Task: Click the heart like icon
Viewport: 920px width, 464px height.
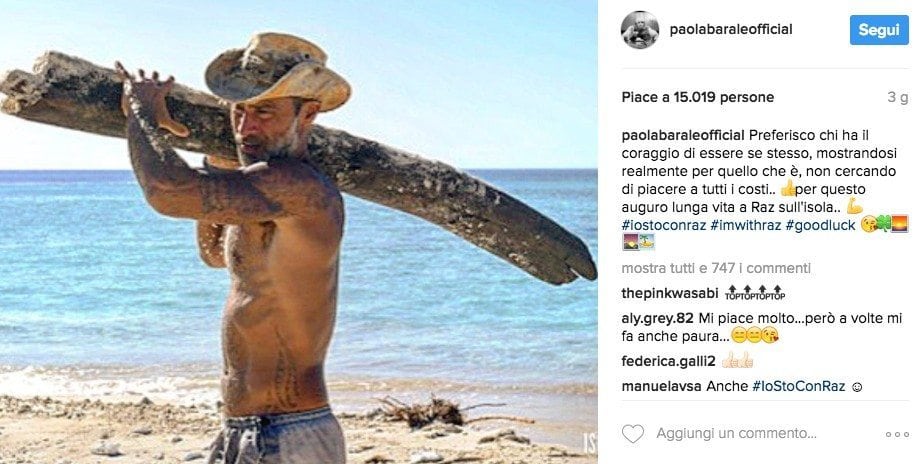Action: point(632,434)
